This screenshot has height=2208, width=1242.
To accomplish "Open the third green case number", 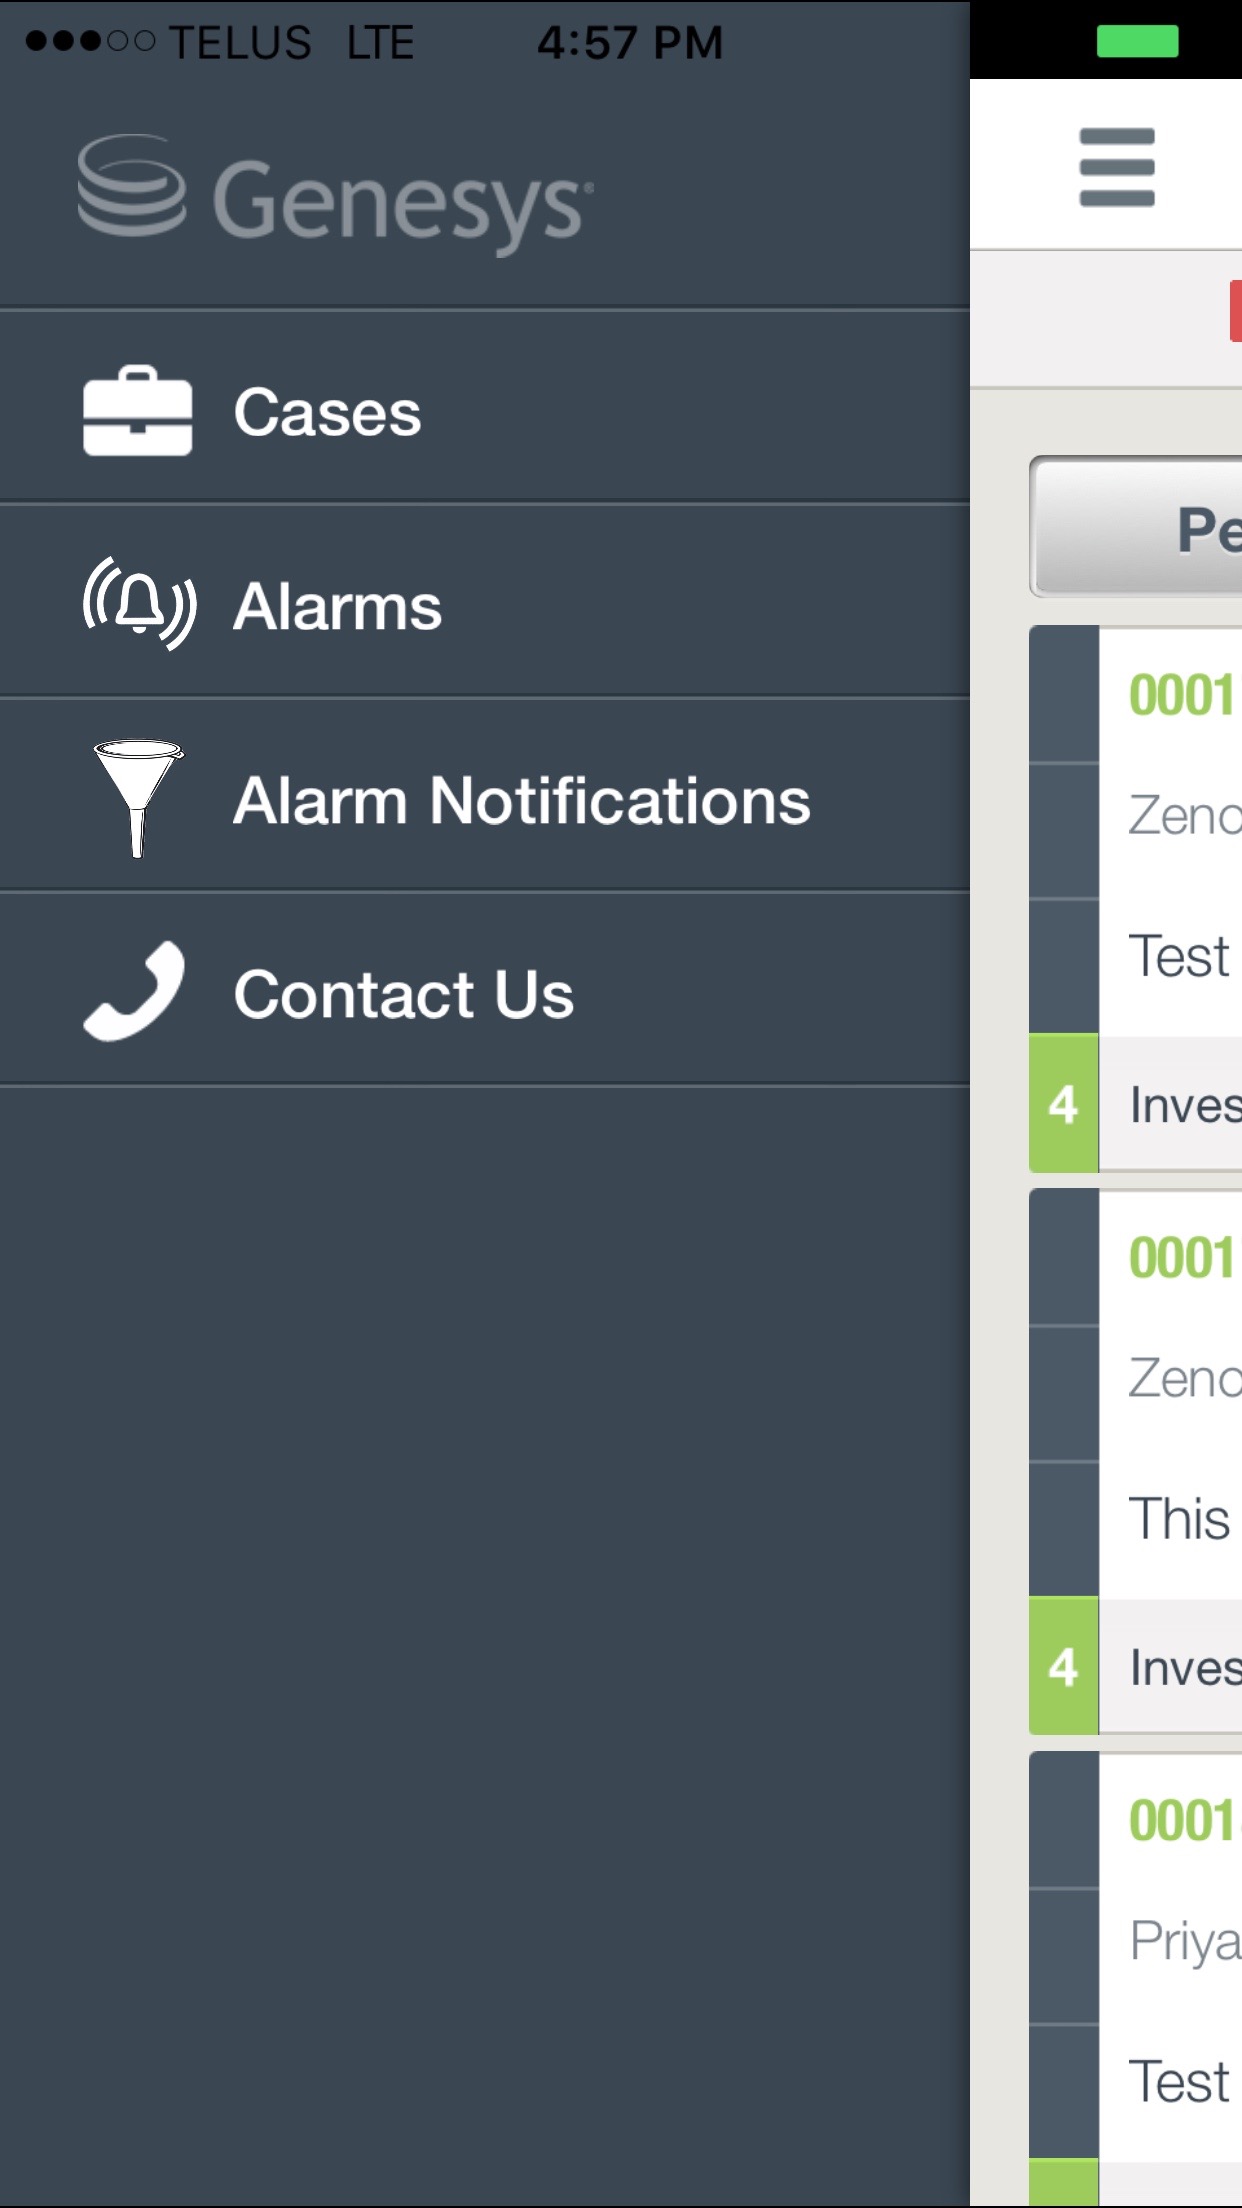I will [1182, 1821].
